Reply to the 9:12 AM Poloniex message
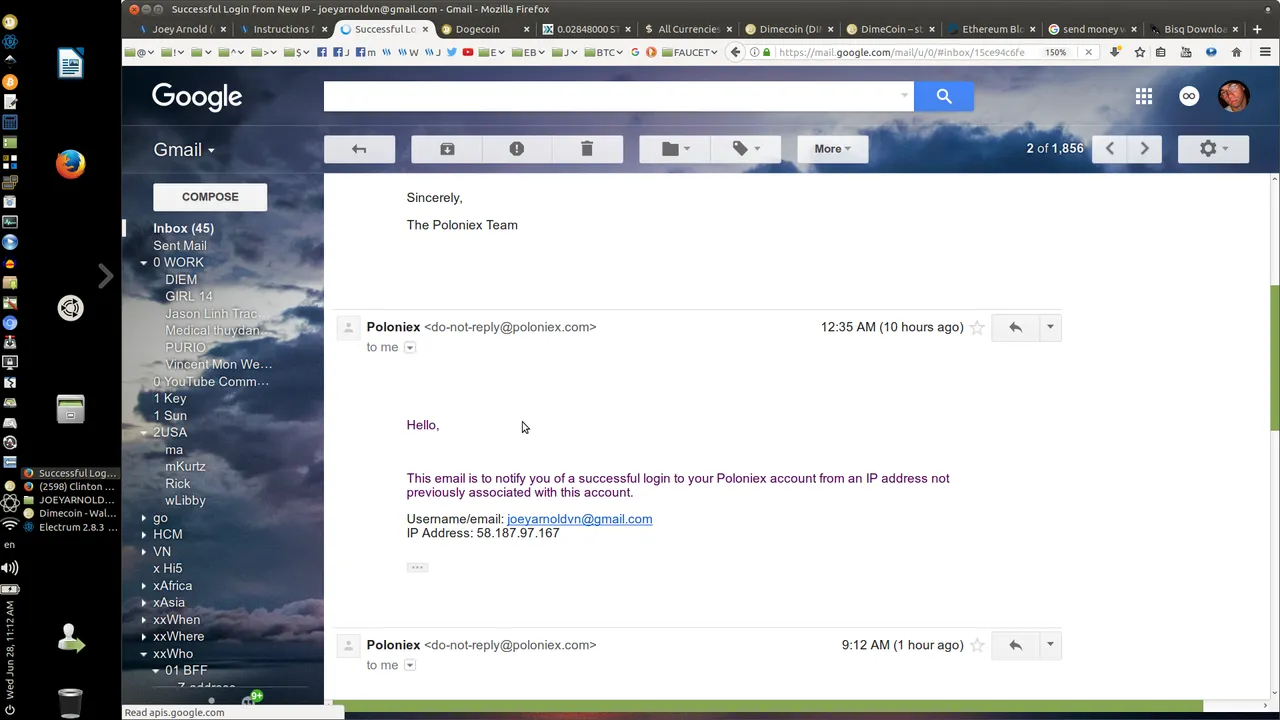Screen dimensions: 1280x720 (x=1015, y=645)
